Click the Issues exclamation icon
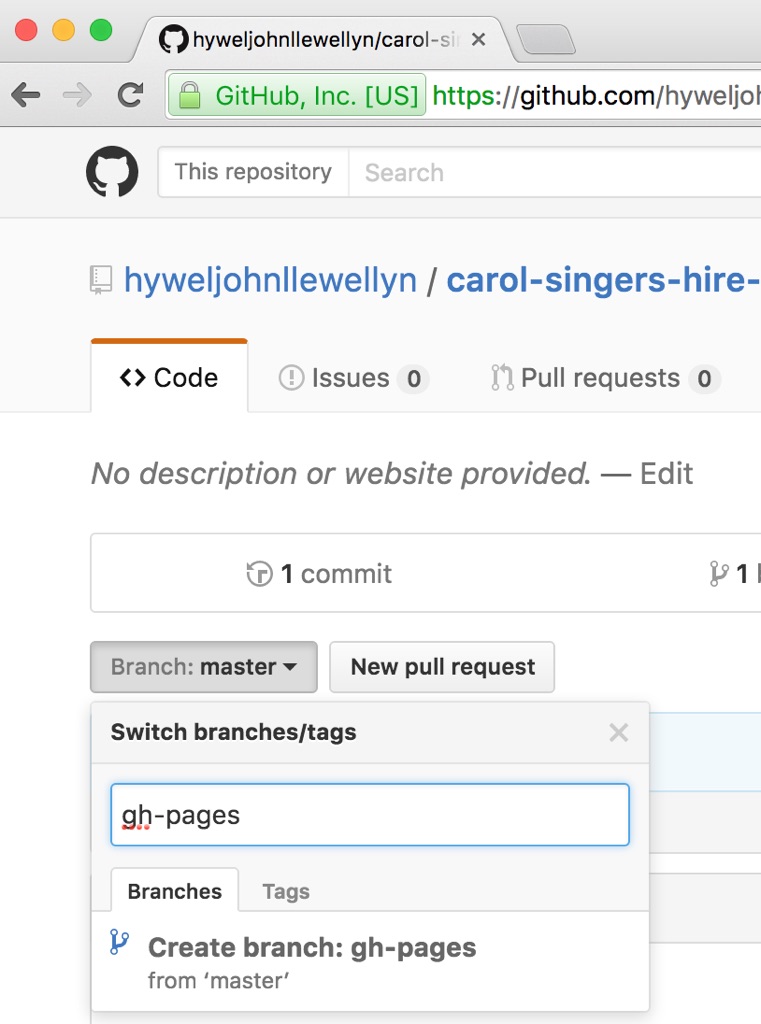Screen dimensions: 761x1024 click(x=291, y=377)
